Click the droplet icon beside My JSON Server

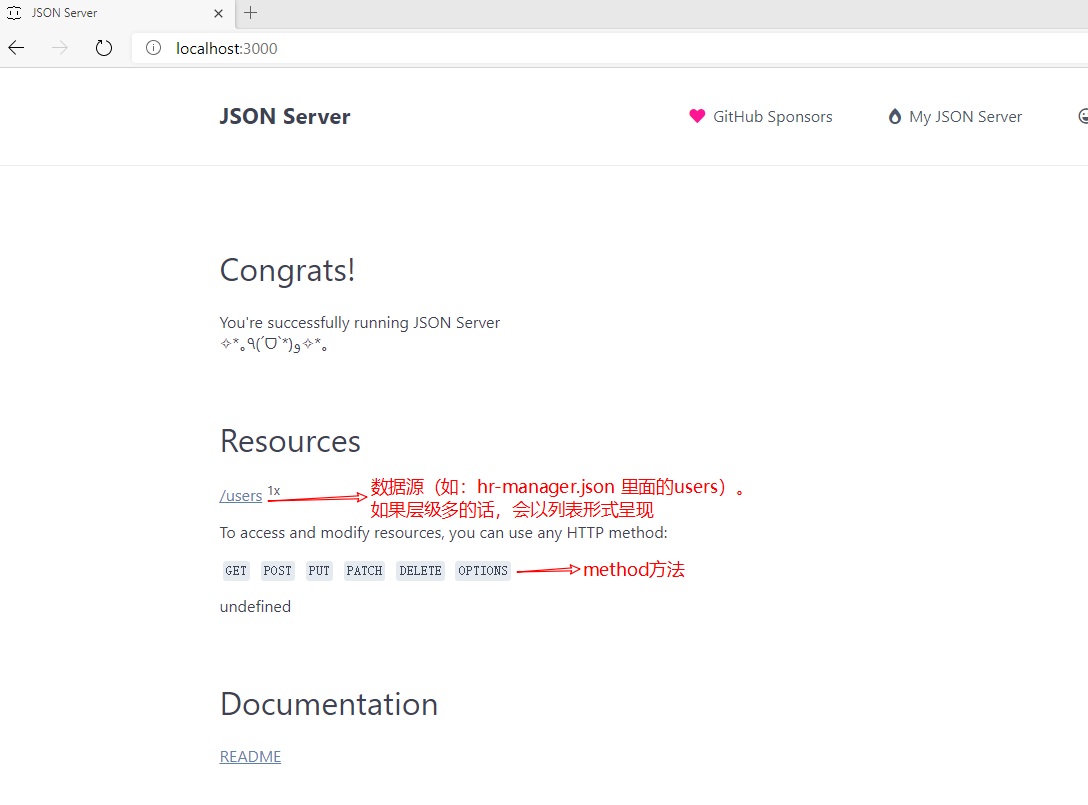coord(894,116)
